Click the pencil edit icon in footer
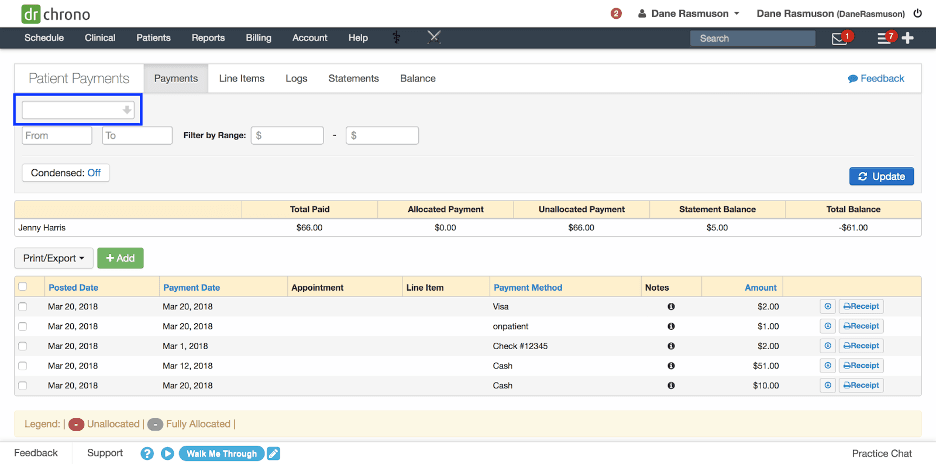 coord(274,453)
